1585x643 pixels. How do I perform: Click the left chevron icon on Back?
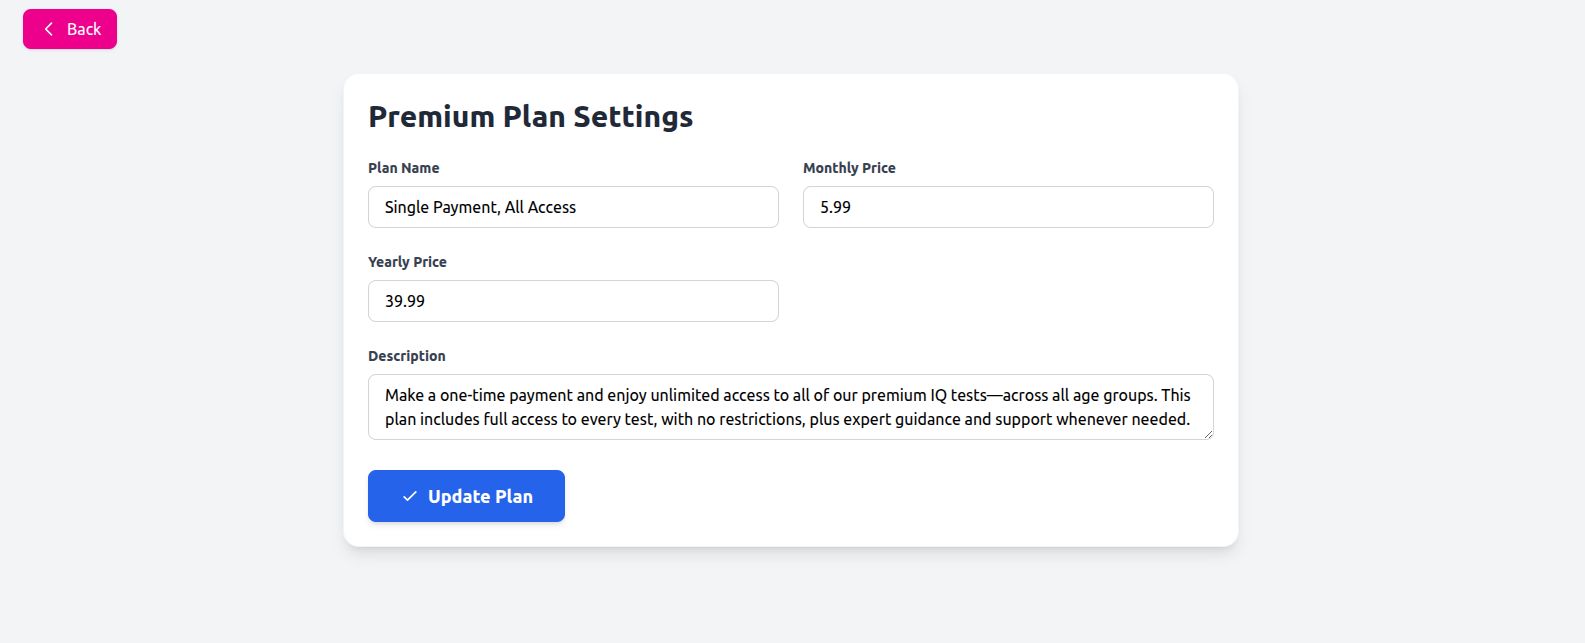click(x=49, y=29)
